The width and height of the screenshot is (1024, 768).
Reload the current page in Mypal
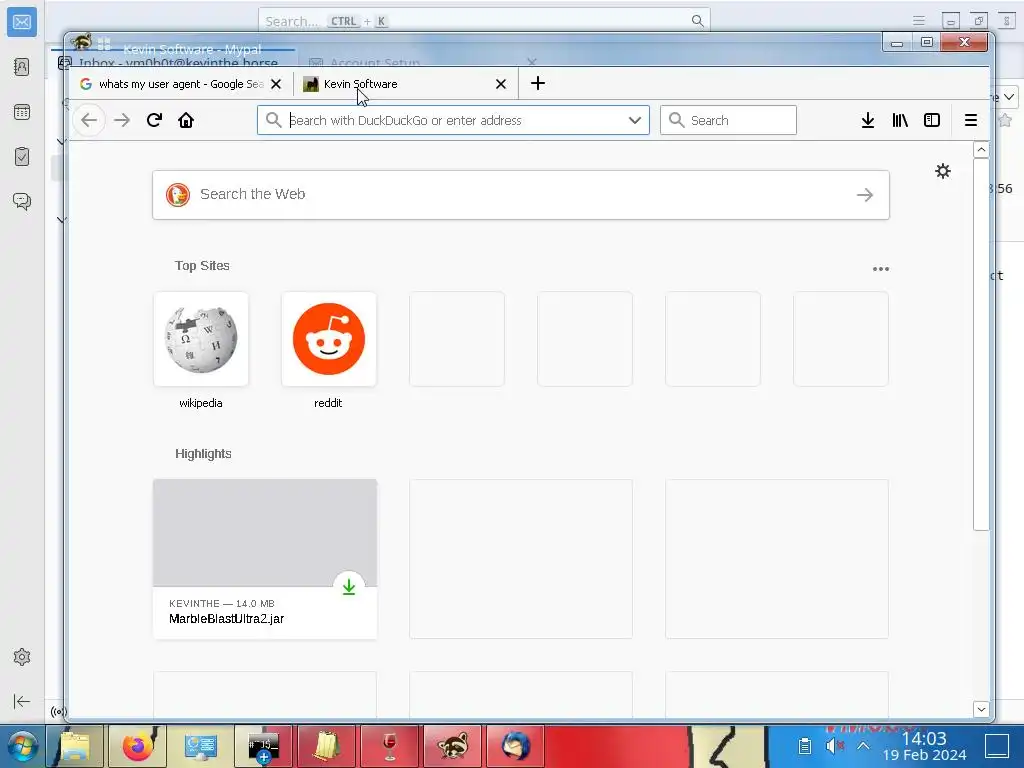[154, 120]
